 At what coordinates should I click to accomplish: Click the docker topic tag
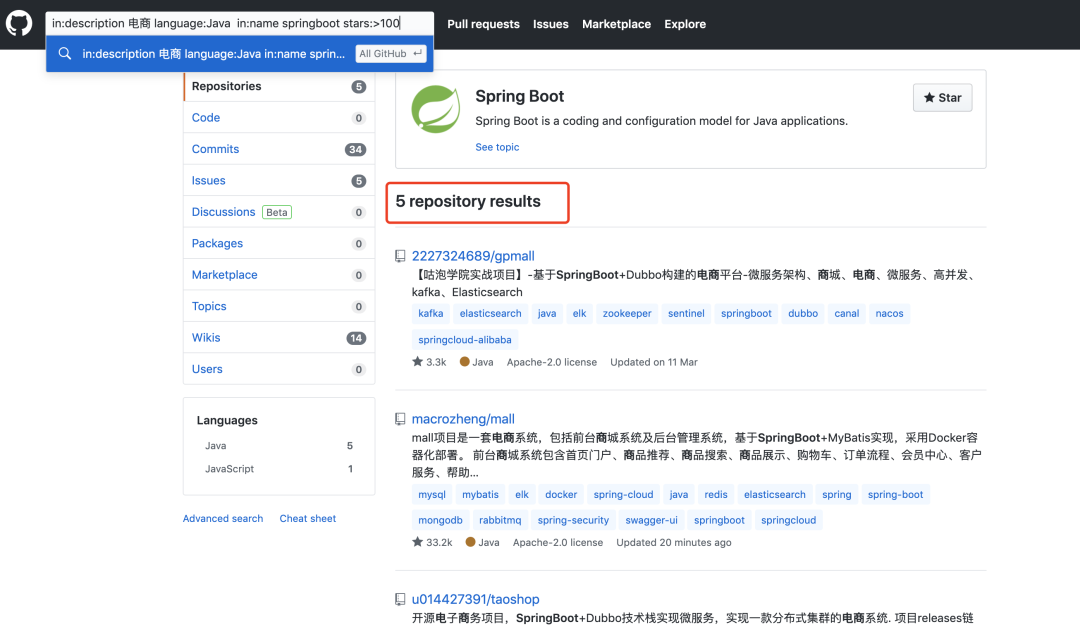pyautogui.click(x=561, y=495)
